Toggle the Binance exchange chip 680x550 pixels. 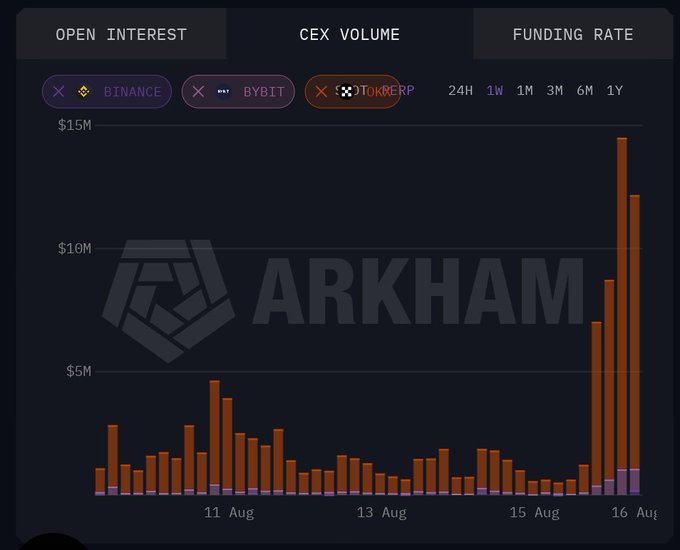[x=107, y=92]
